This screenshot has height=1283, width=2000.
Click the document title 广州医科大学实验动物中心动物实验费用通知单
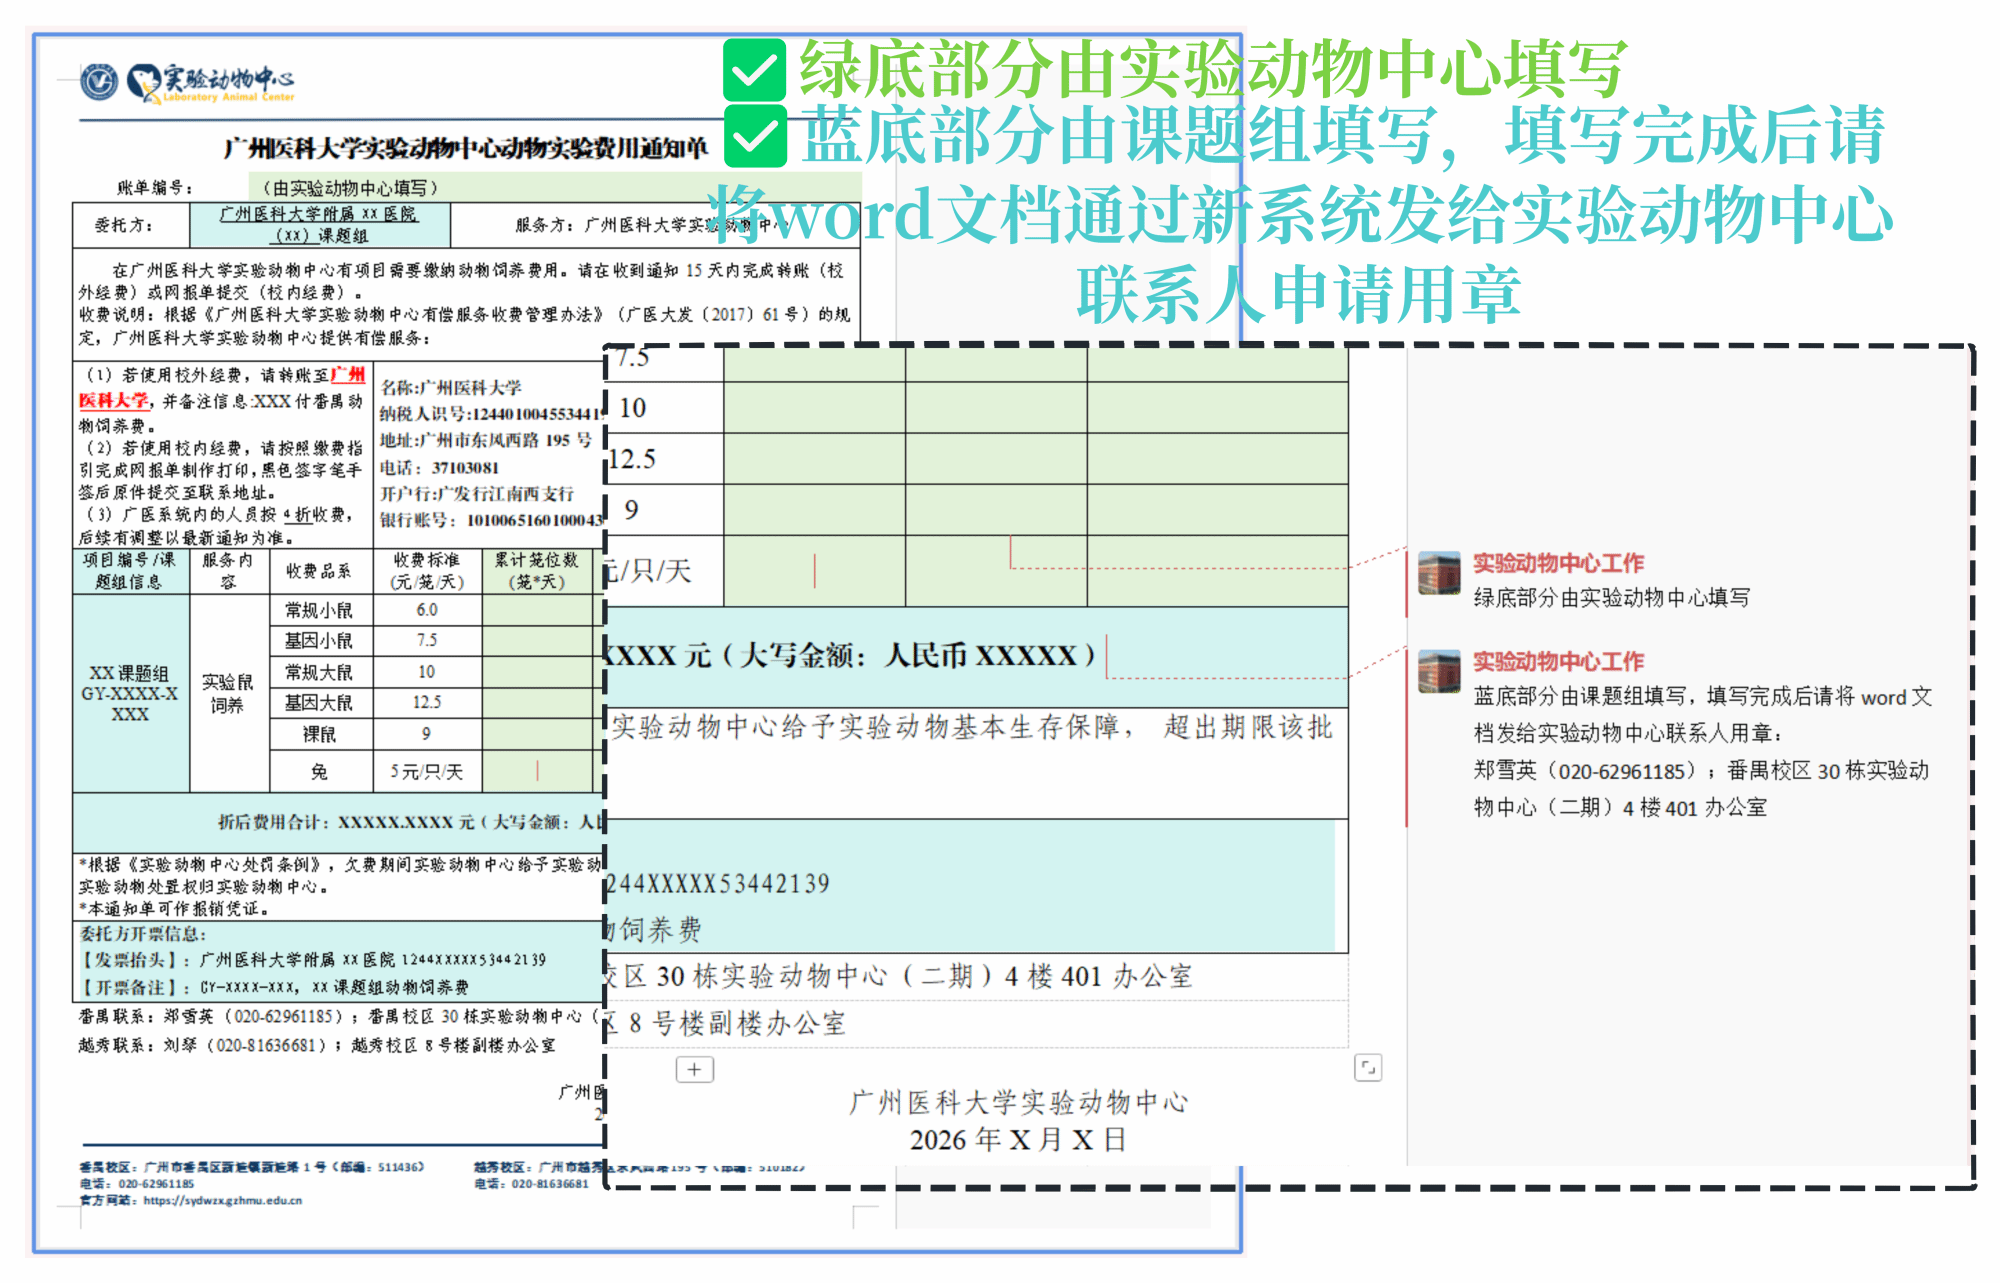tap(466, 149)
